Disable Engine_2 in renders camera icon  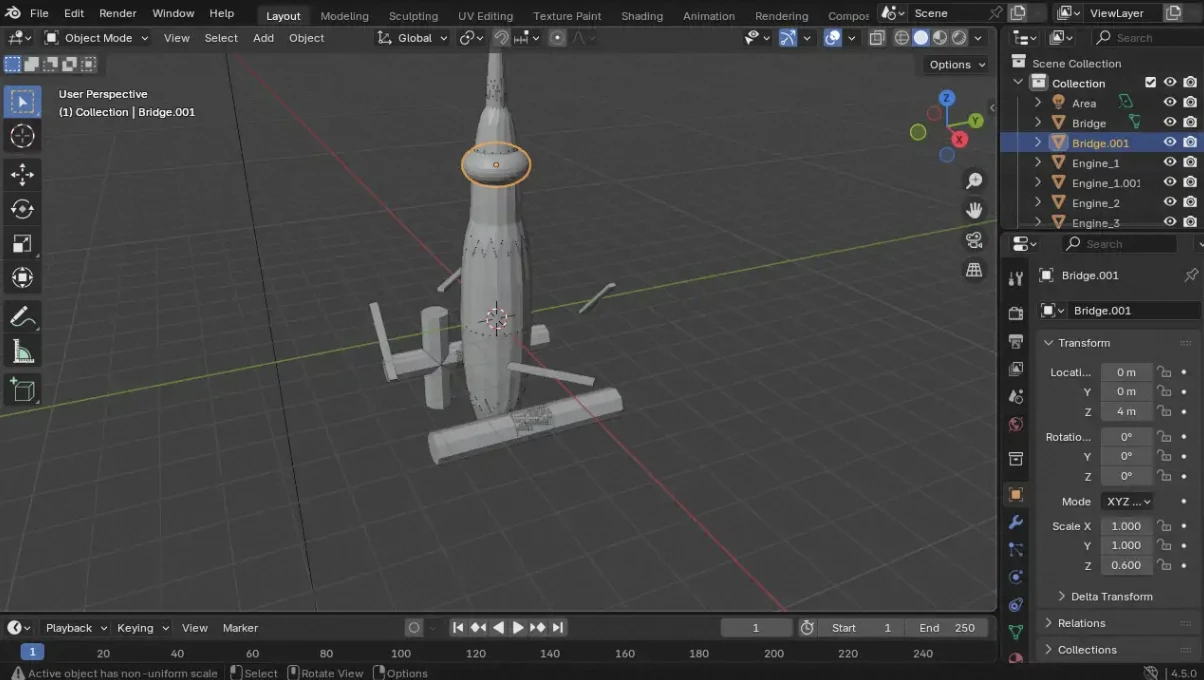[1190, 202]
